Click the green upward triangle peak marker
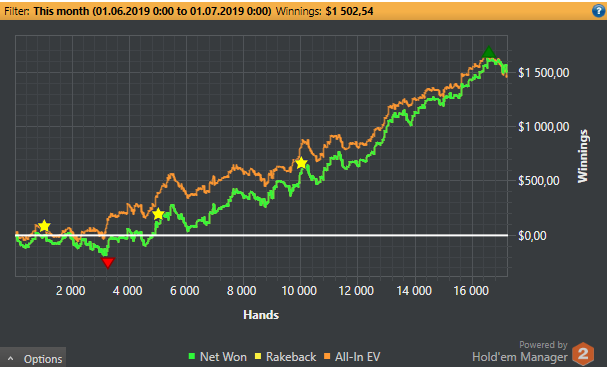The width and height of the screenshot is (607, 367). pyautogui.click(x=489, y=52)
